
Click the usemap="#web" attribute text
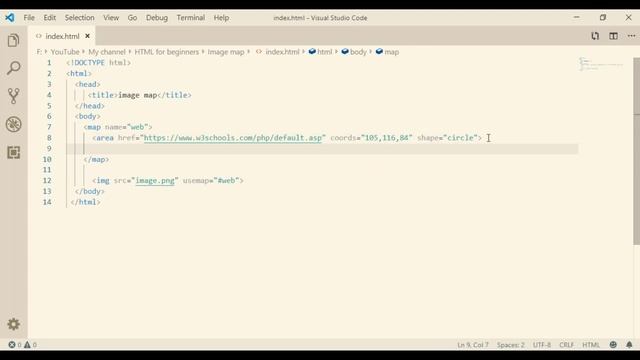tap(211, 180)
